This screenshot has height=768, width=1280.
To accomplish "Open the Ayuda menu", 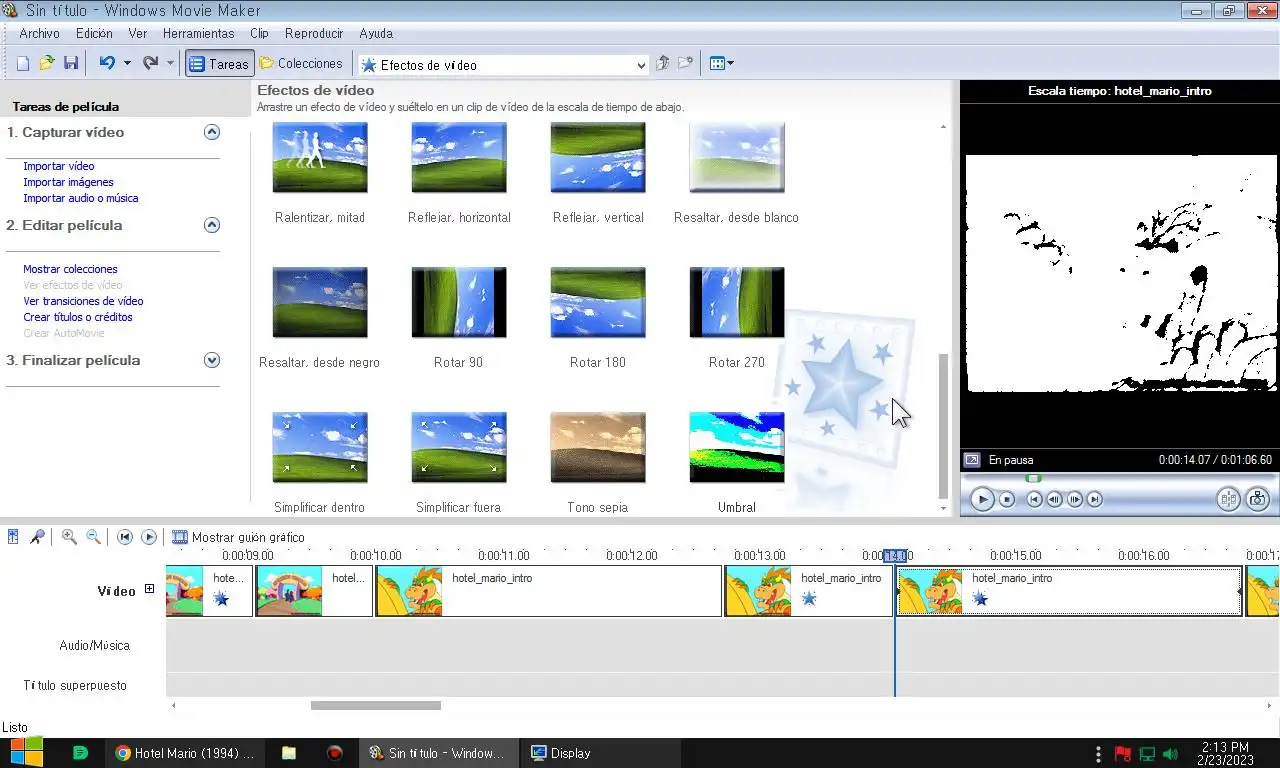I will 376,33.
